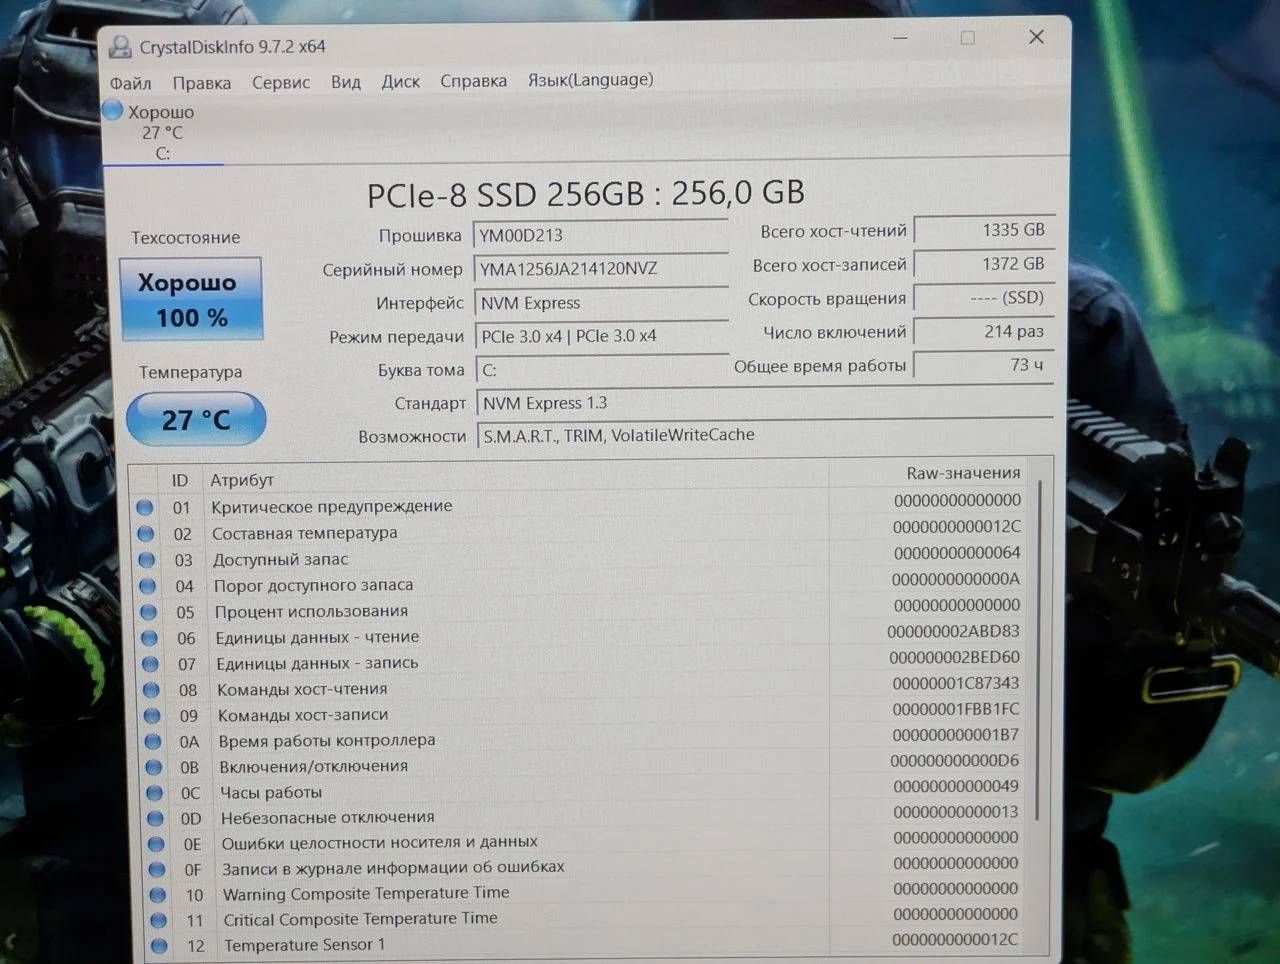Click status icon for Составная температура row
Image resolution: width=1280 pixels, height=964 pixels.
146,534
